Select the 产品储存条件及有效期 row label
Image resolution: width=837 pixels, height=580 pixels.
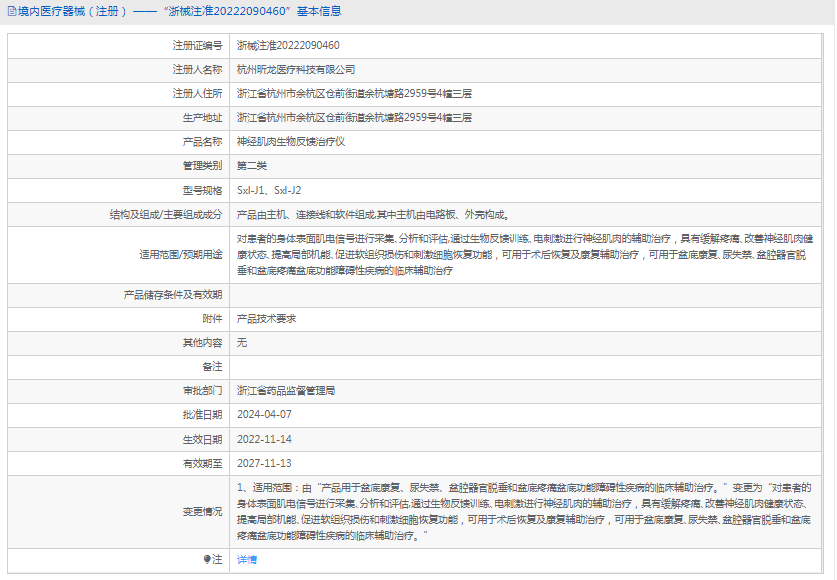pyautogui.click(x=173, y=295)
